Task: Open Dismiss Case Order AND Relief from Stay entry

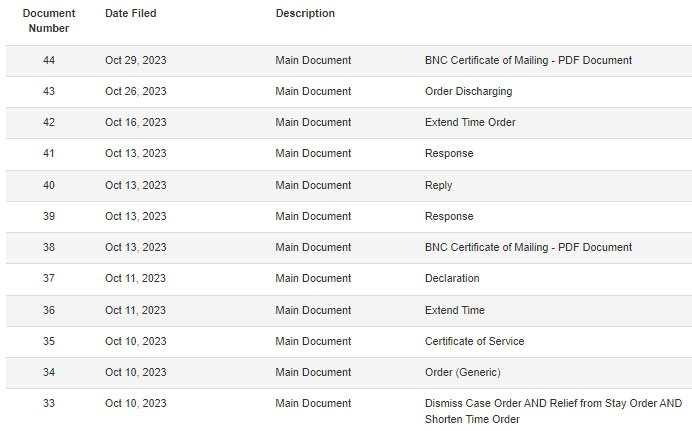Action: [553, 411]
